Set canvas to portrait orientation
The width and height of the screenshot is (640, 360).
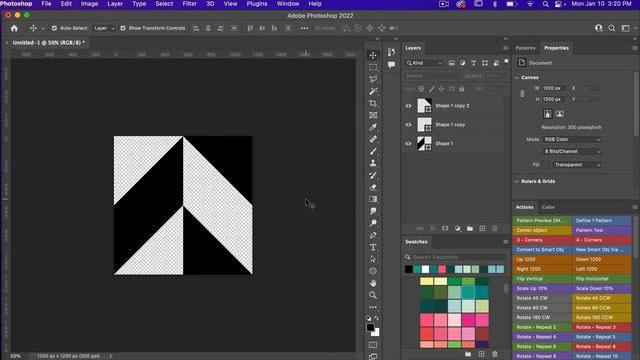548,114
